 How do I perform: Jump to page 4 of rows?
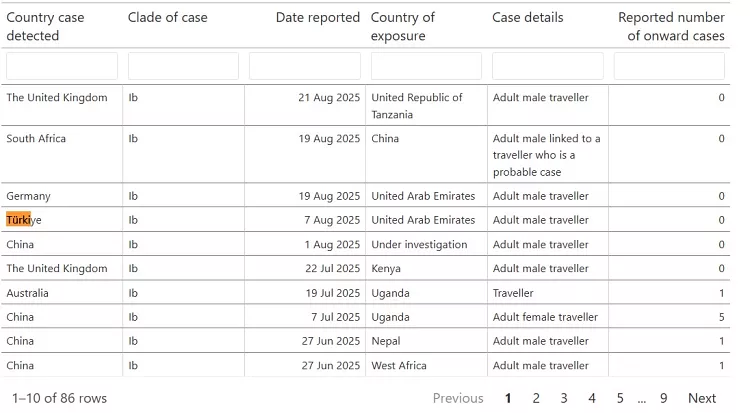tap(592, 398)
